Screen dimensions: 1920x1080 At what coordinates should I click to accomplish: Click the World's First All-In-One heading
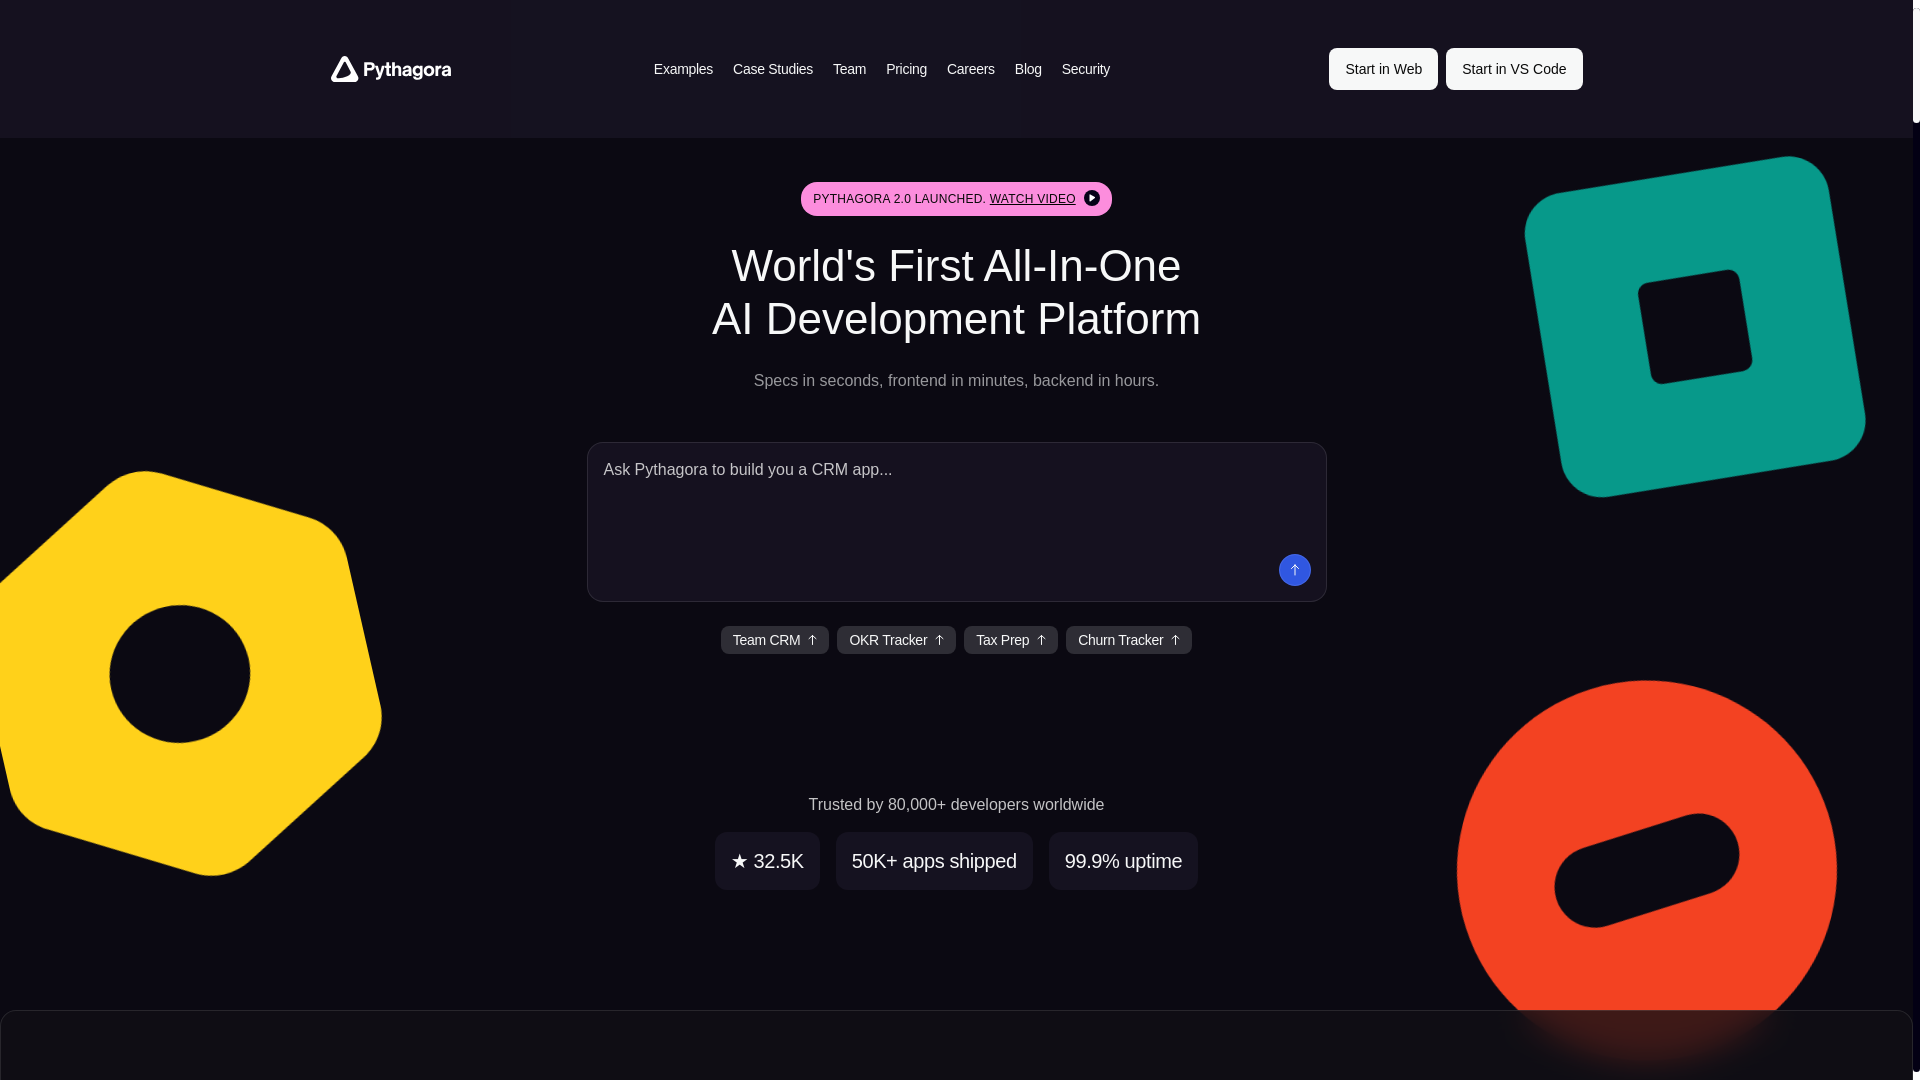click(956, 292)
